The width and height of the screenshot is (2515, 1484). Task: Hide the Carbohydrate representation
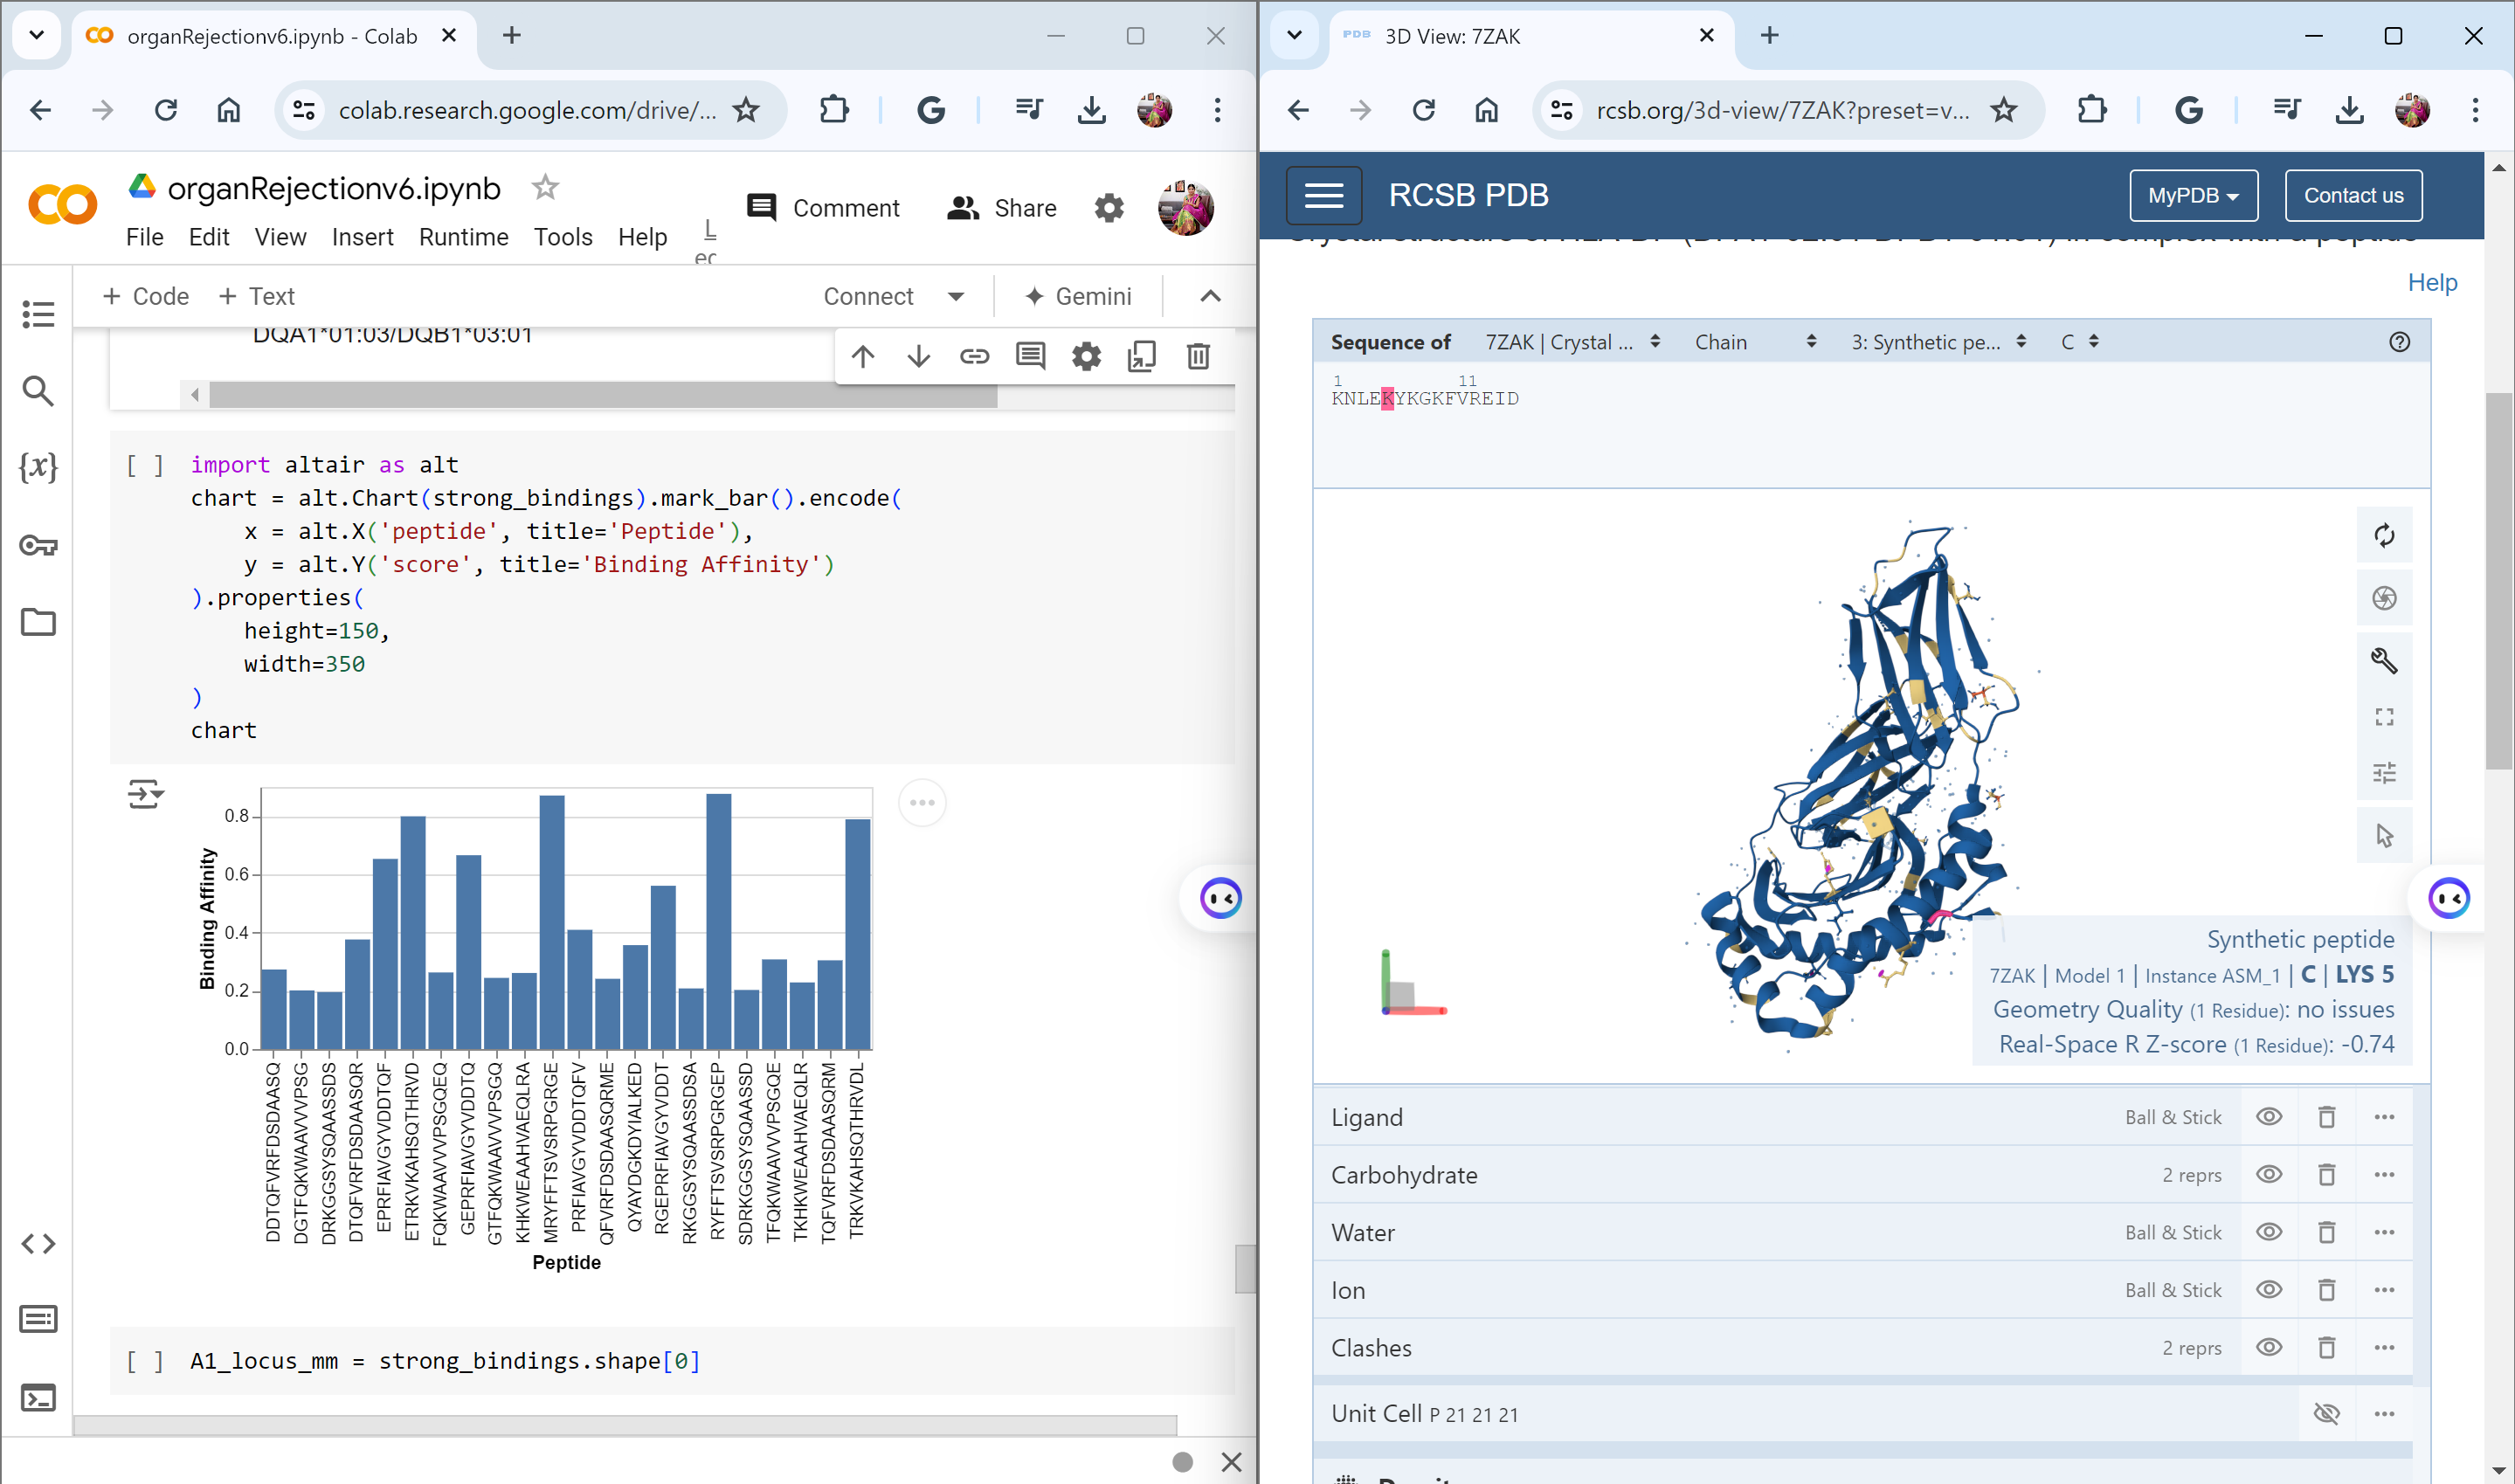pos(2269,1174)
